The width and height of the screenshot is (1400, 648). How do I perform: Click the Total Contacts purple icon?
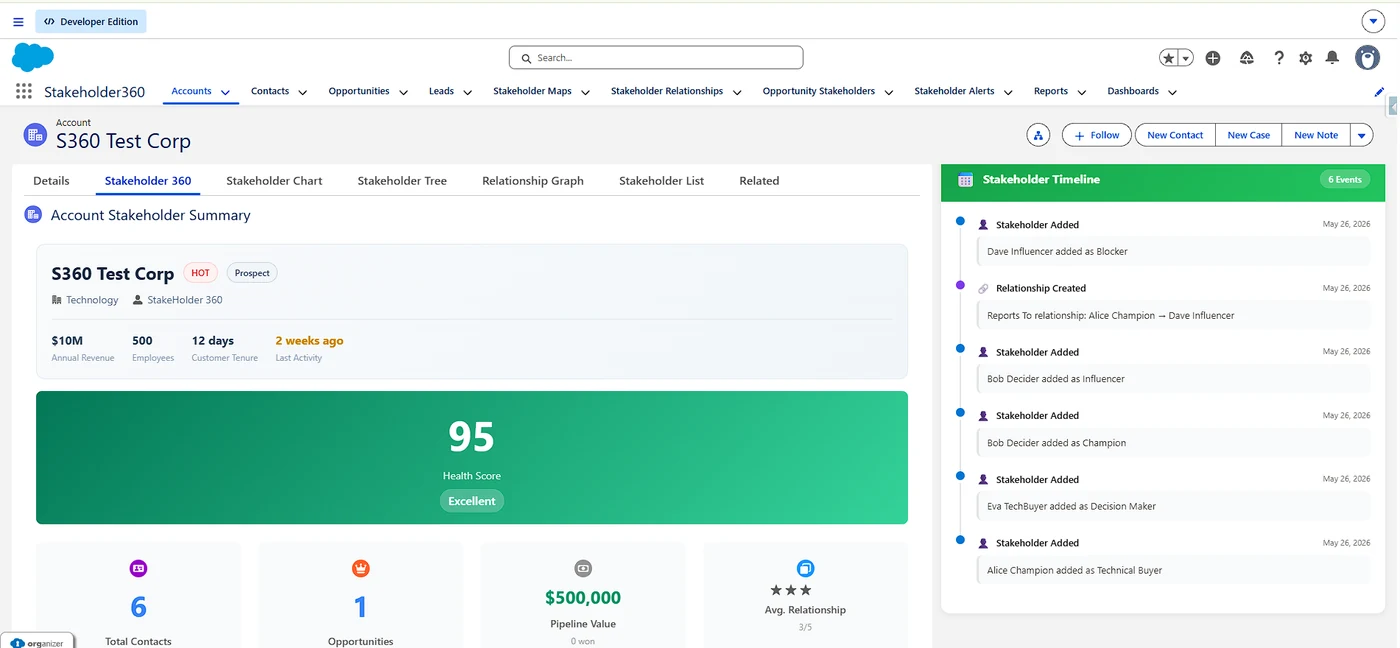(138, 568)
